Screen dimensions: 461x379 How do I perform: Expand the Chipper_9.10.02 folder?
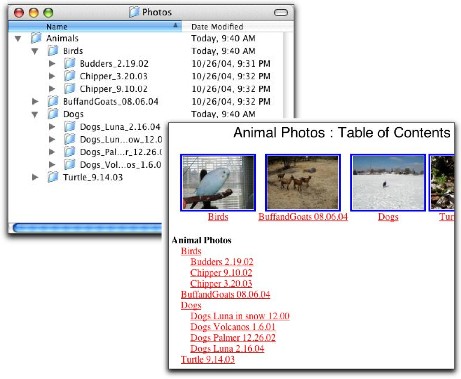(52, 89)
